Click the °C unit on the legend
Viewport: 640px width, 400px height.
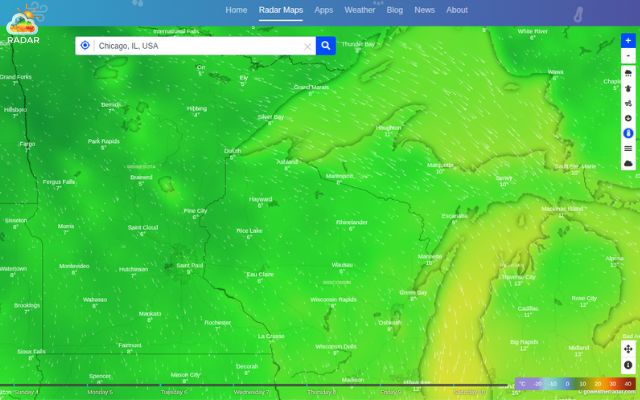coord(523,384)
